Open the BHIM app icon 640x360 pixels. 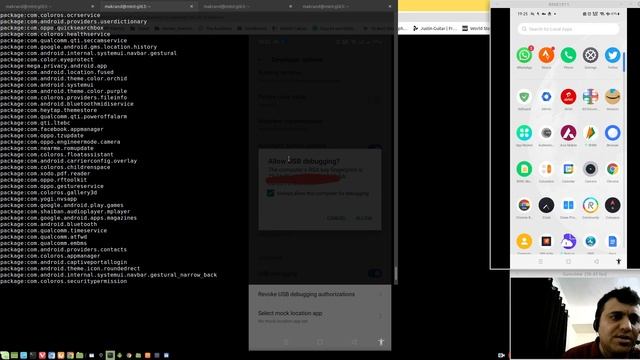click(x=590, y=133)
